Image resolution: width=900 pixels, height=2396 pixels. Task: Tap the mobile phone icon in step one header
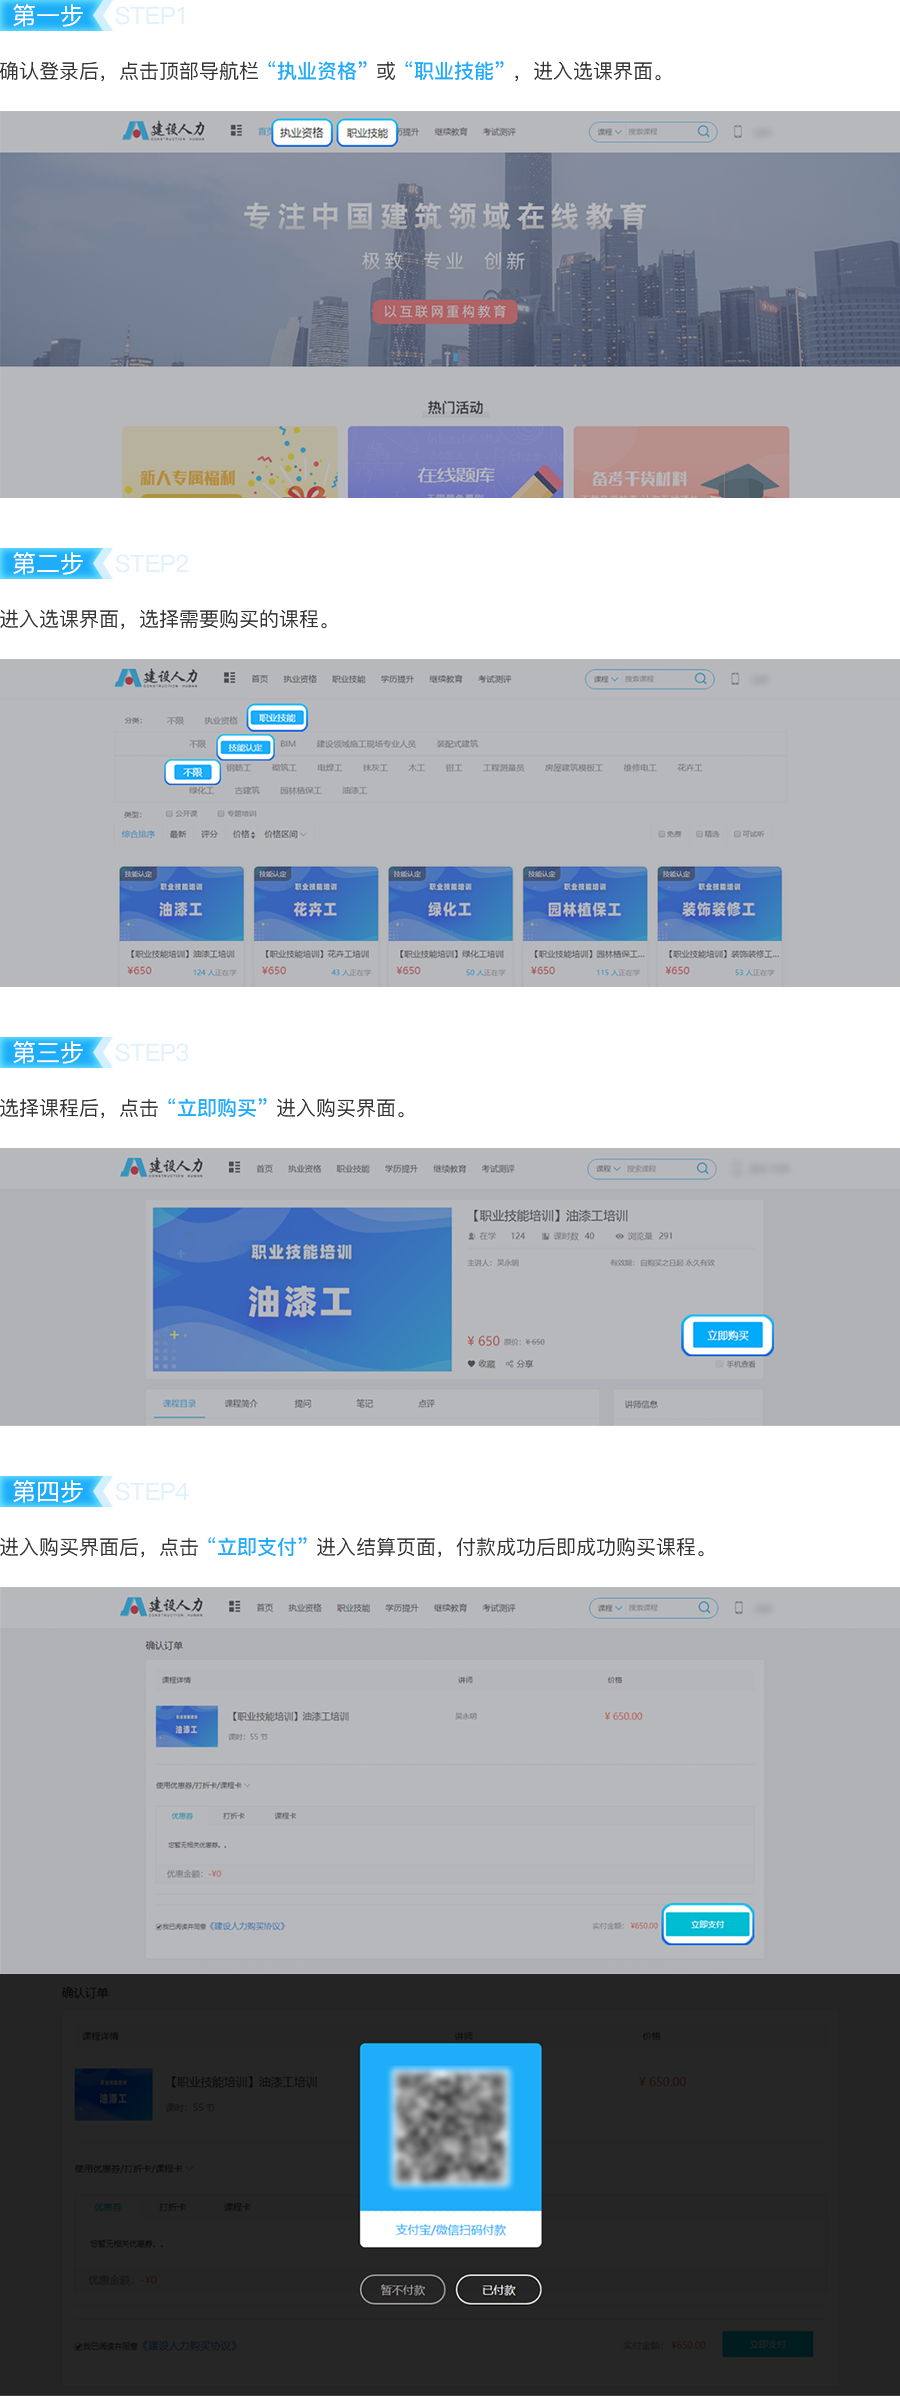[738, 131]
